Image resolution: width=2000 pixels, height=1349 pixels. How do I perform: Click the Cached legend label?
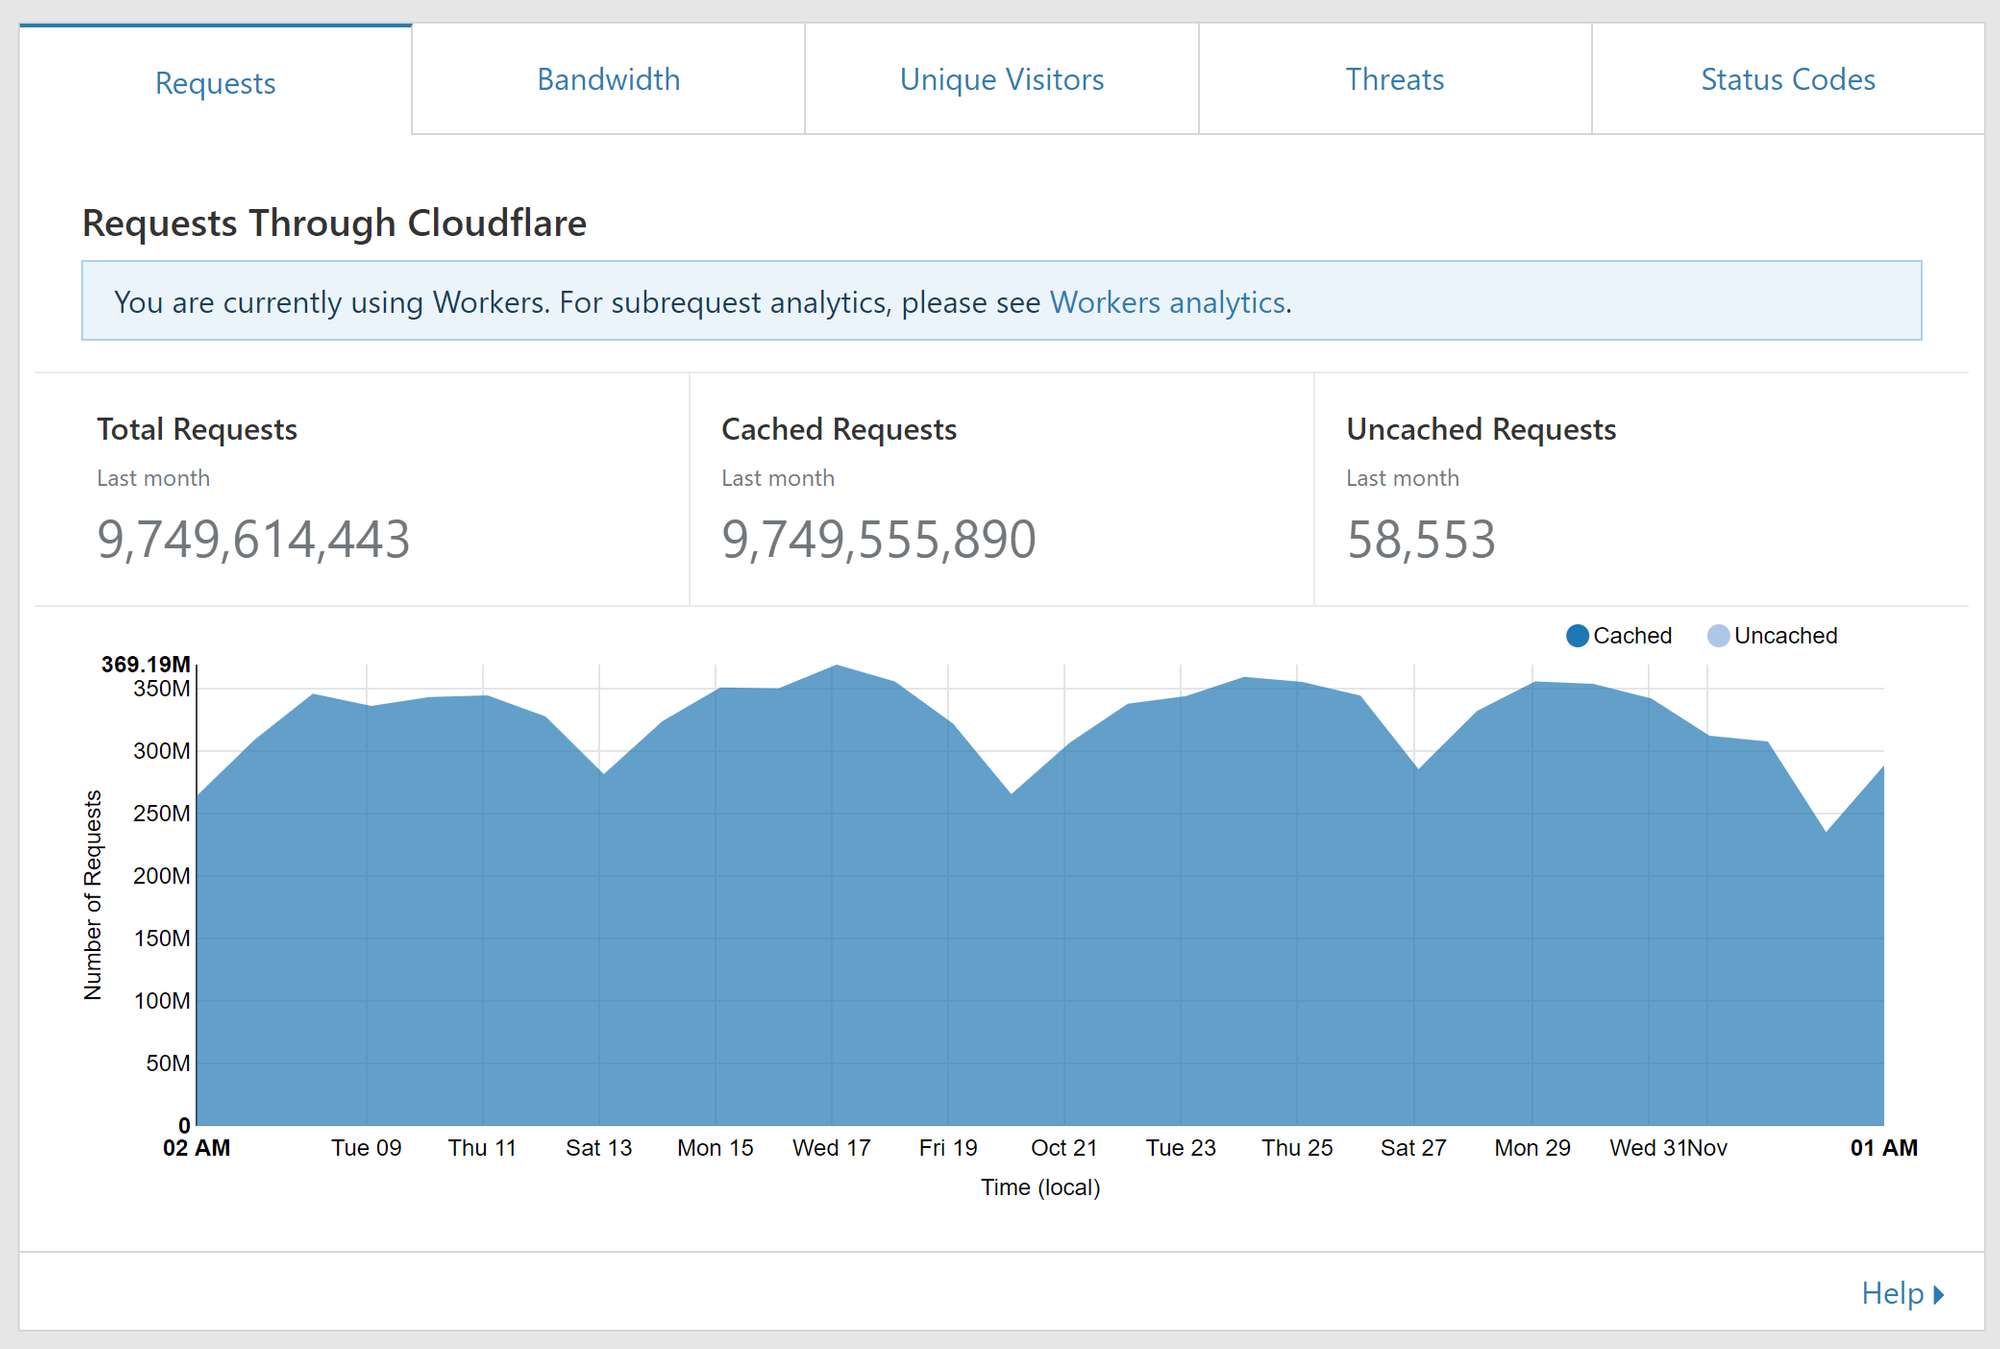click(1632, 636)
